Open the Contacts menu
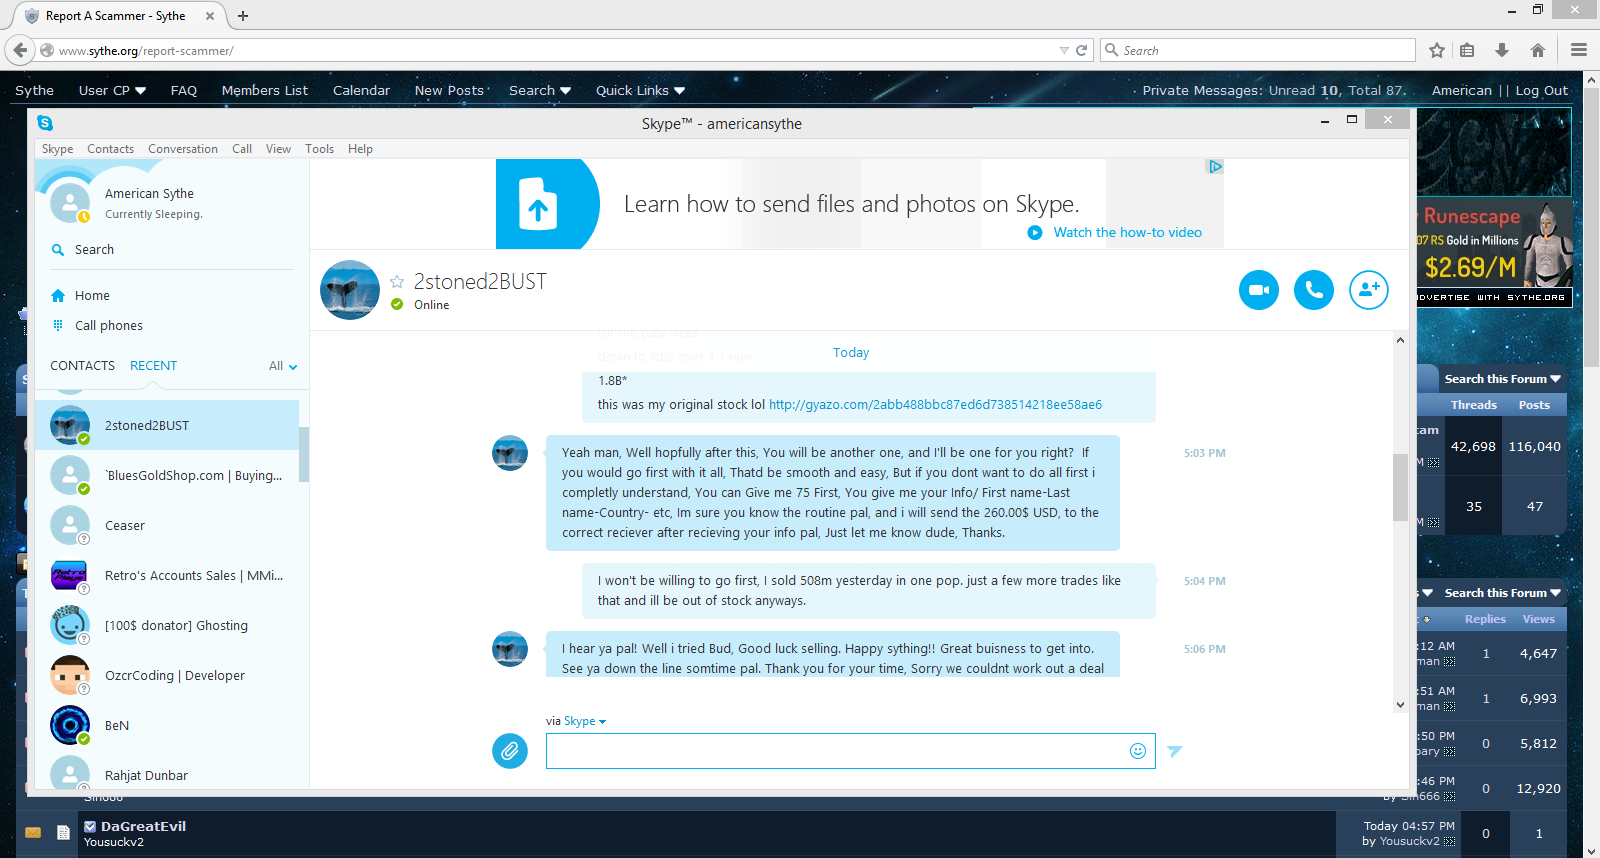The image size is (1600, 858). point(110,149)
